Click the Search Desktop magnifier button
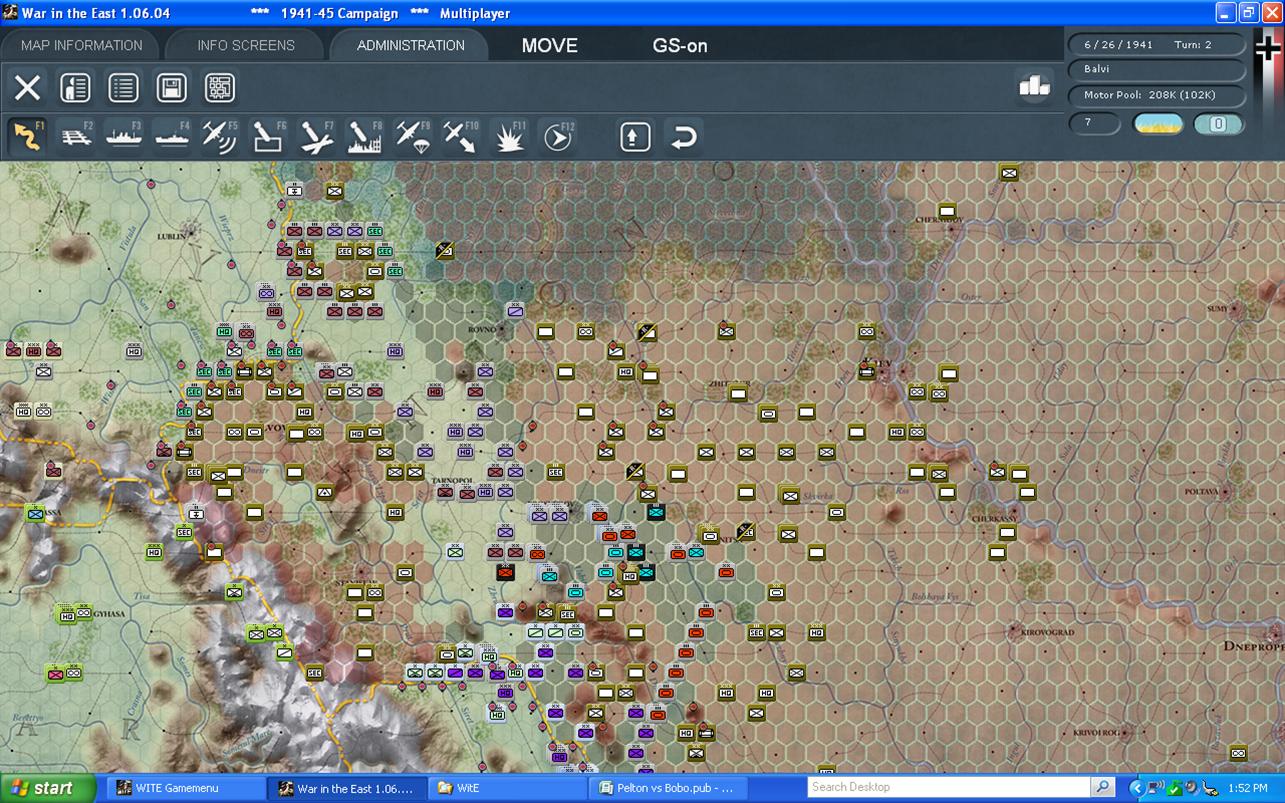The height and width of the screenshot is (803, 1285). pos(1102,787)
